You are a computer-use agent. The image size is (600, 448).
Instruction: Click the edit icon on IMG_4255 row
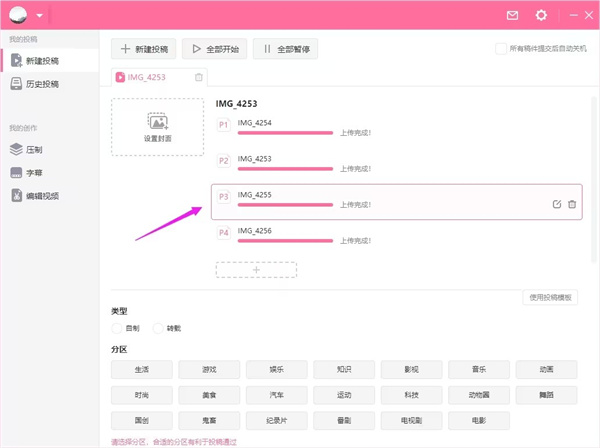557,204
